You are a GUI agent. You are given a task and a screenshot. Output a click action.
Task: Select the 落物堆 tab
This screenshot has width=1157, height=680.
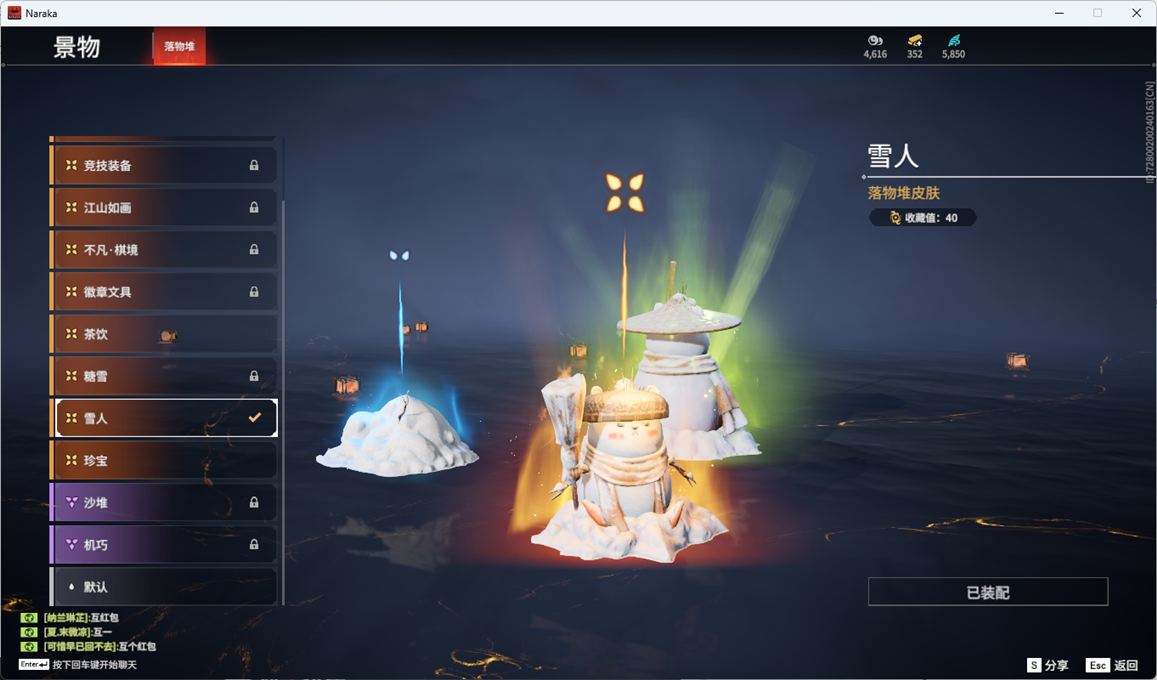tap(179, 46)
